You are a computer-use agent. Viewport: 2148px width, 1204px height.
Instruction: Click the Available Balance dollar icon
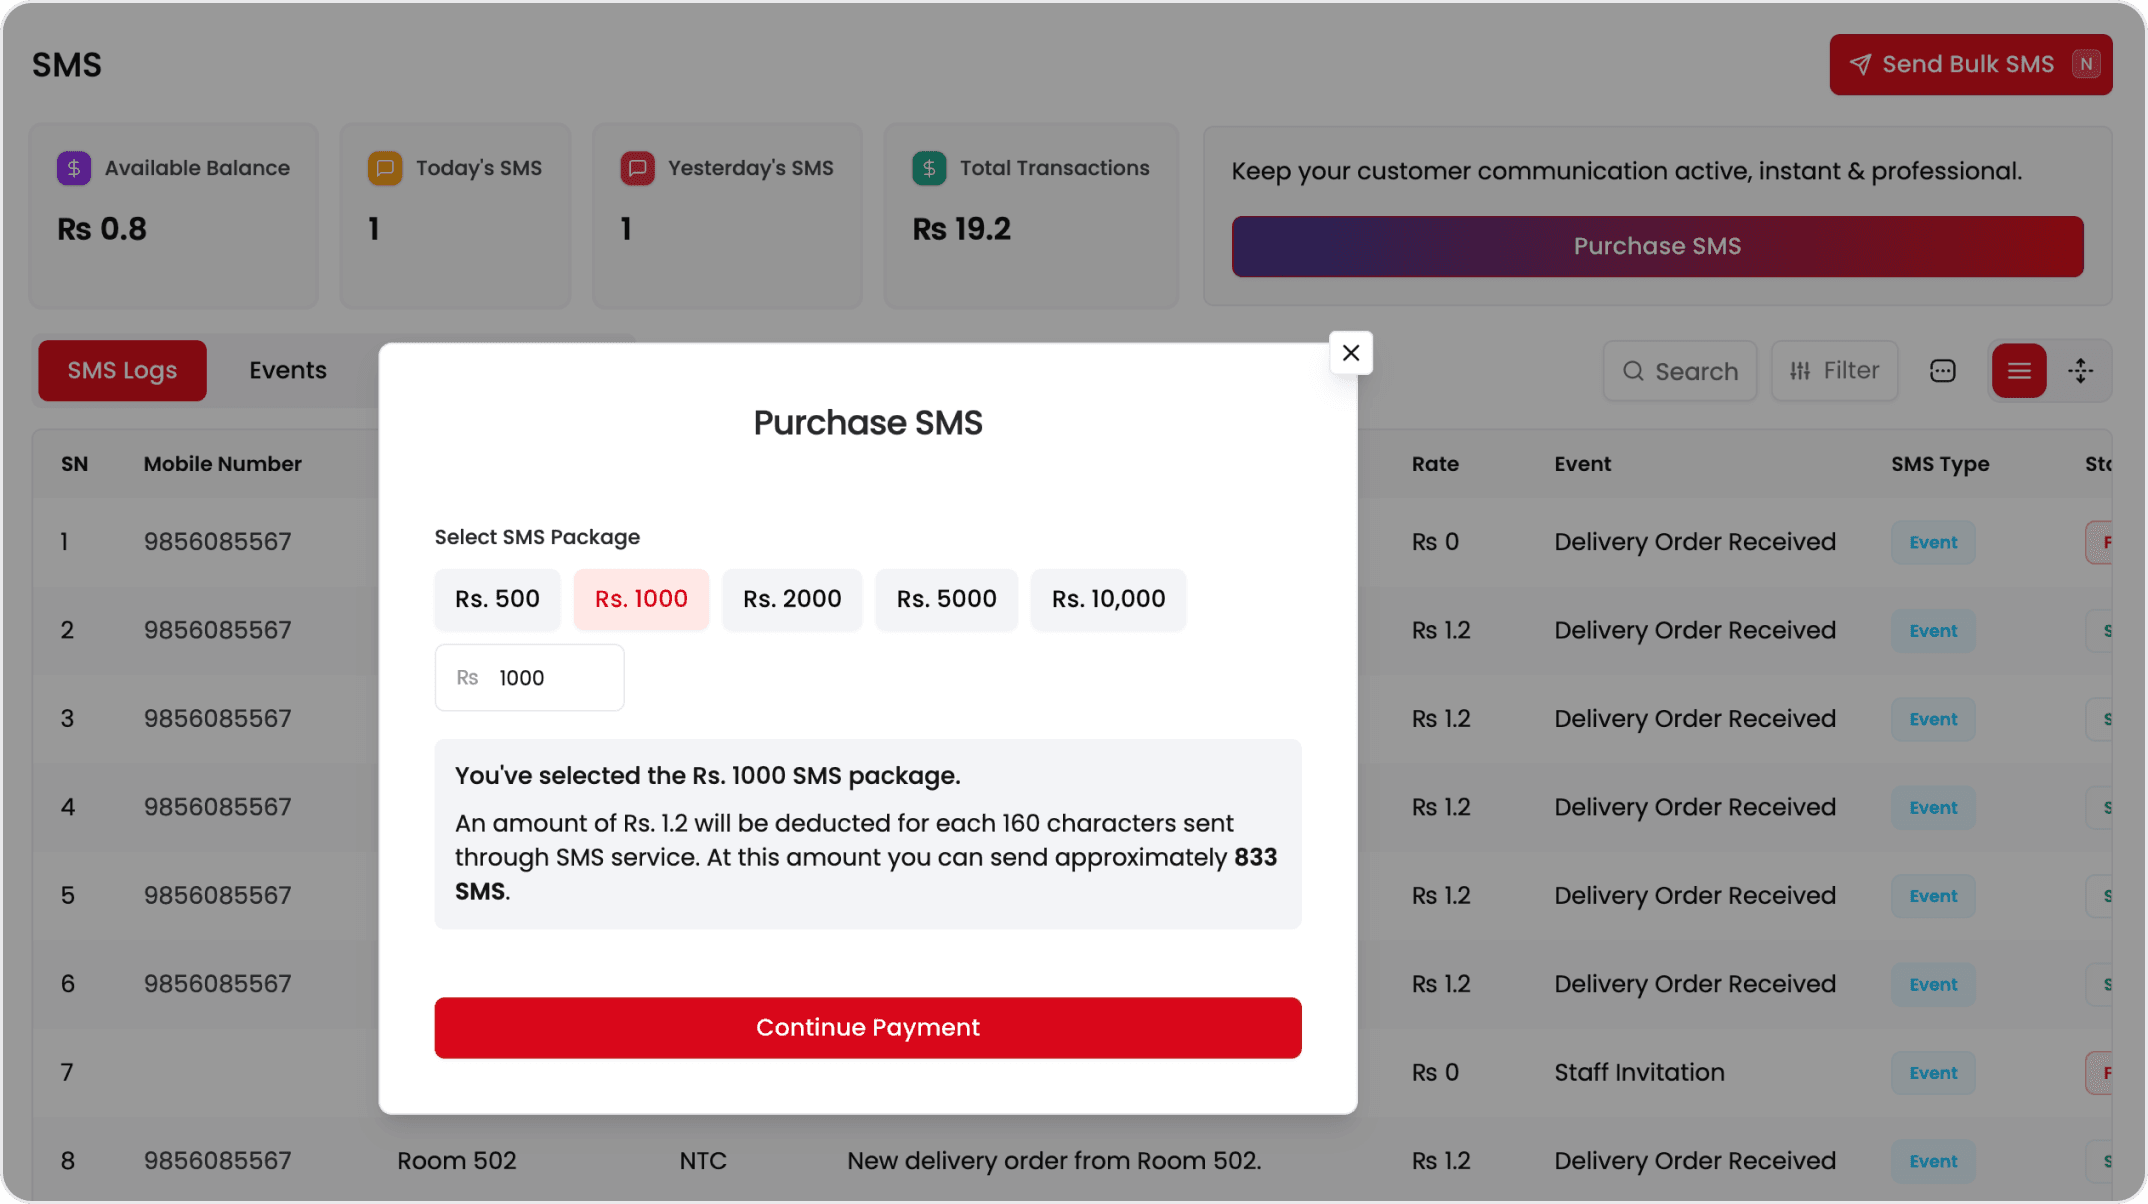(x=74, y=168)
